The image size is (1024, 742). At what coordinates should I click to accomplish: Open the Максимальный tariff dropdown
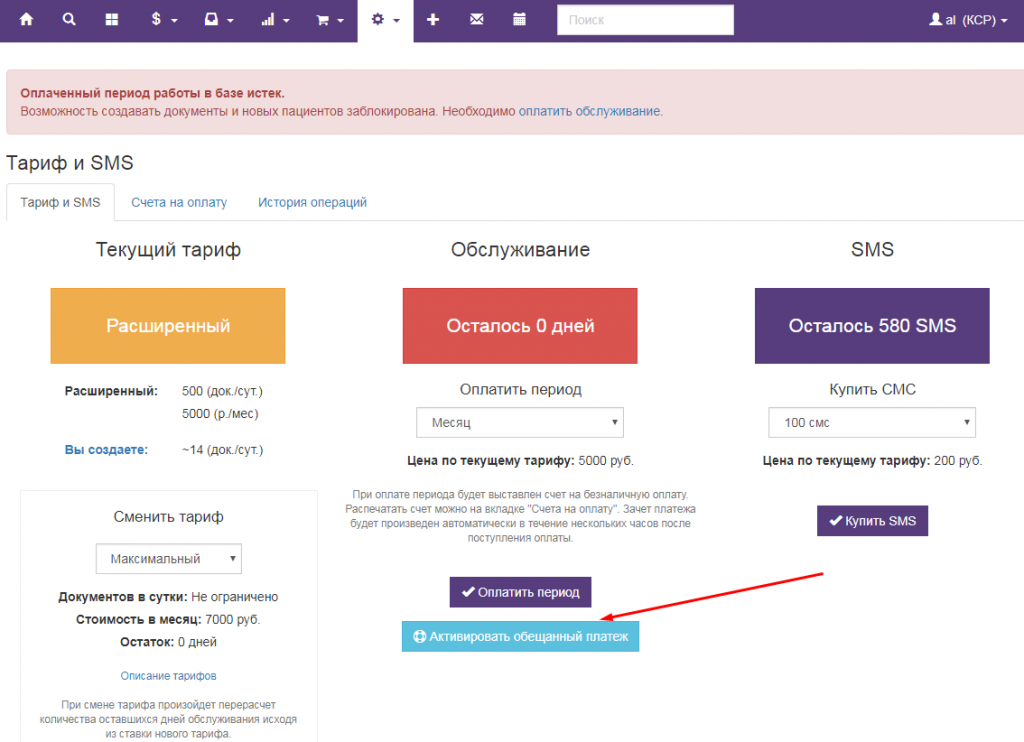[168, 558]
